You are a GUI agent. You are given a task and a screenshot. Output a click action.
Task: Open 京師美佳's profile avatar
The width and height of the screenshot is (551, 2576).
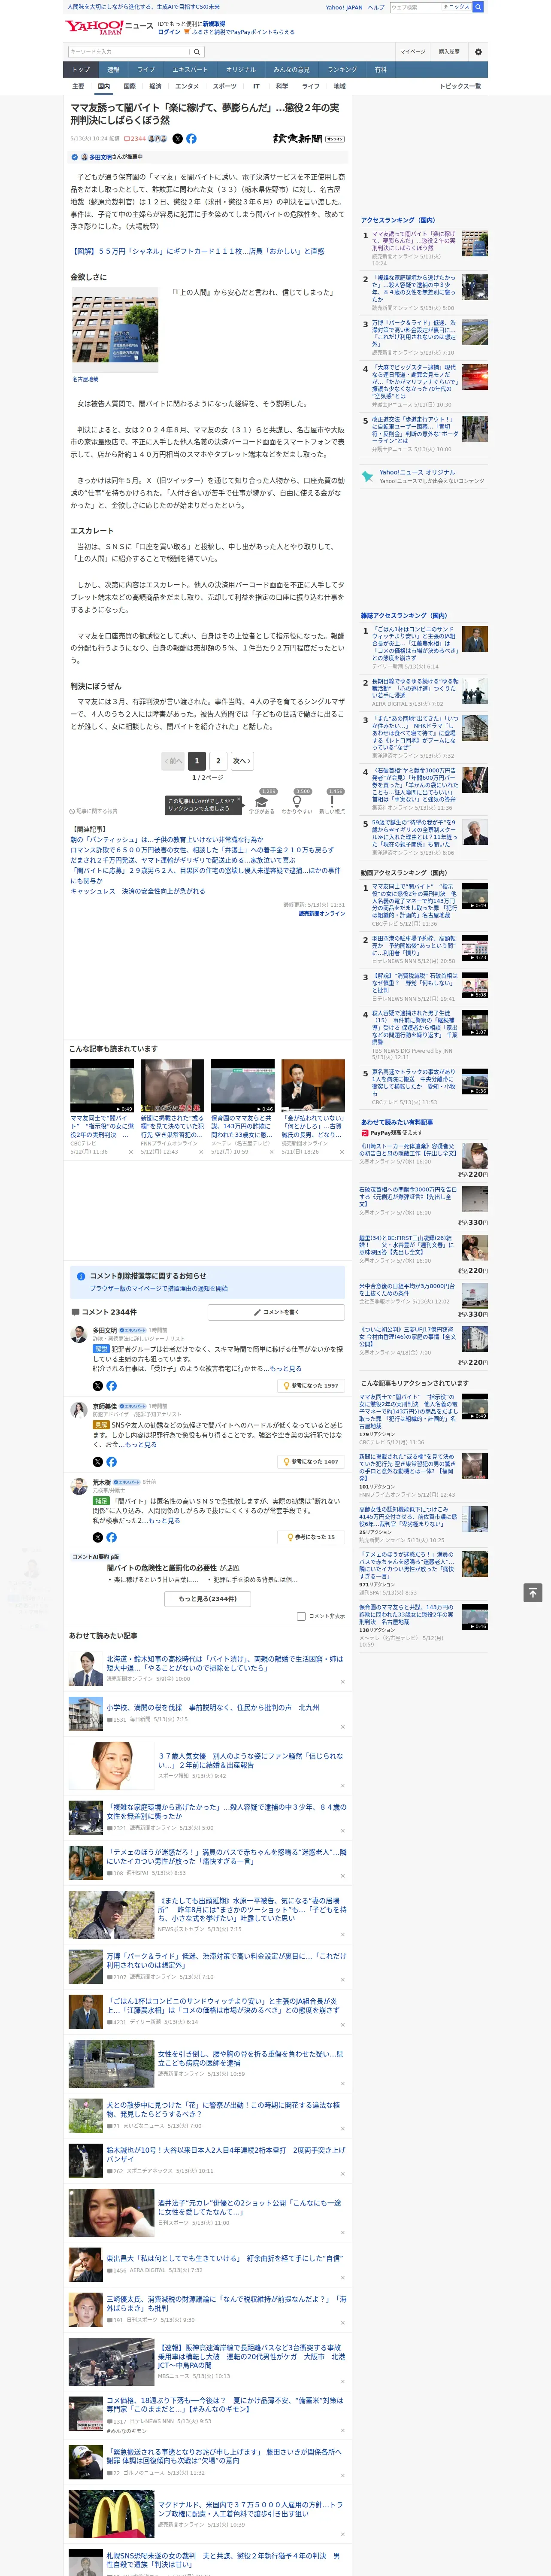[x=79, y=1410]
